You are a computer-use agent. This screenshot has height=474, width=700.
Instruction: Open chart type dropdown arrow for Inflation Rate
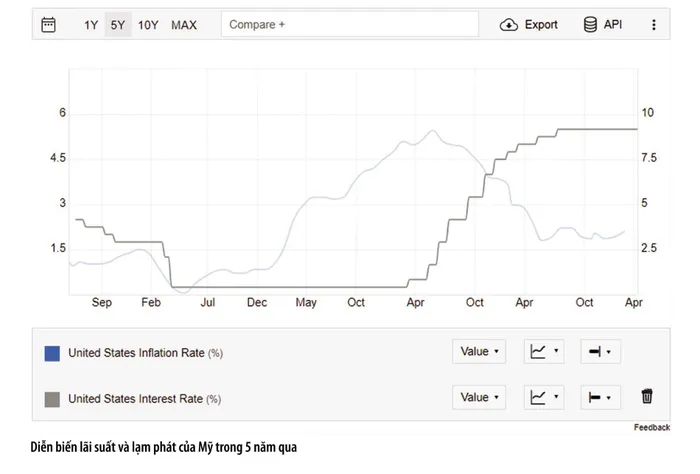click(x=556, y=351)
